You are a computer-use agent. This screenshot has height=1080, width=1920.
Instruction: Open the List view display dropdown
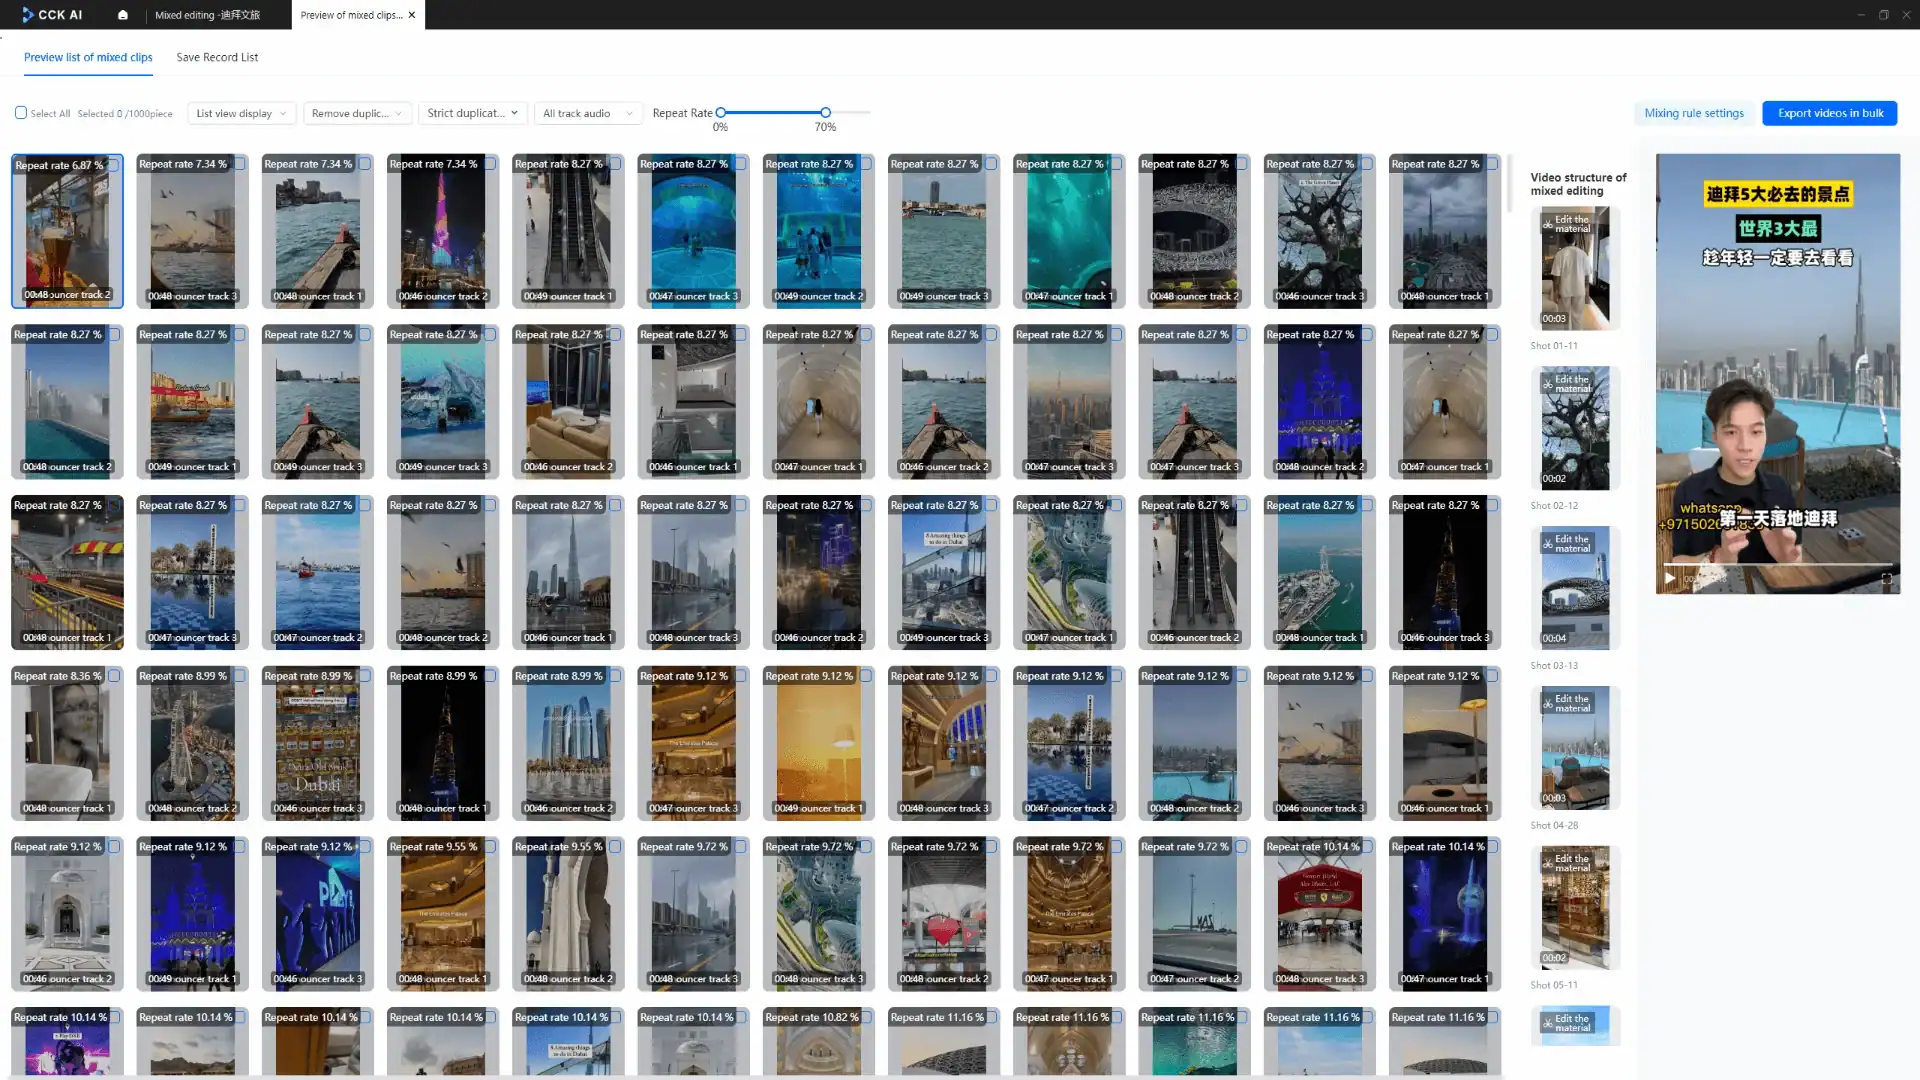241,114
